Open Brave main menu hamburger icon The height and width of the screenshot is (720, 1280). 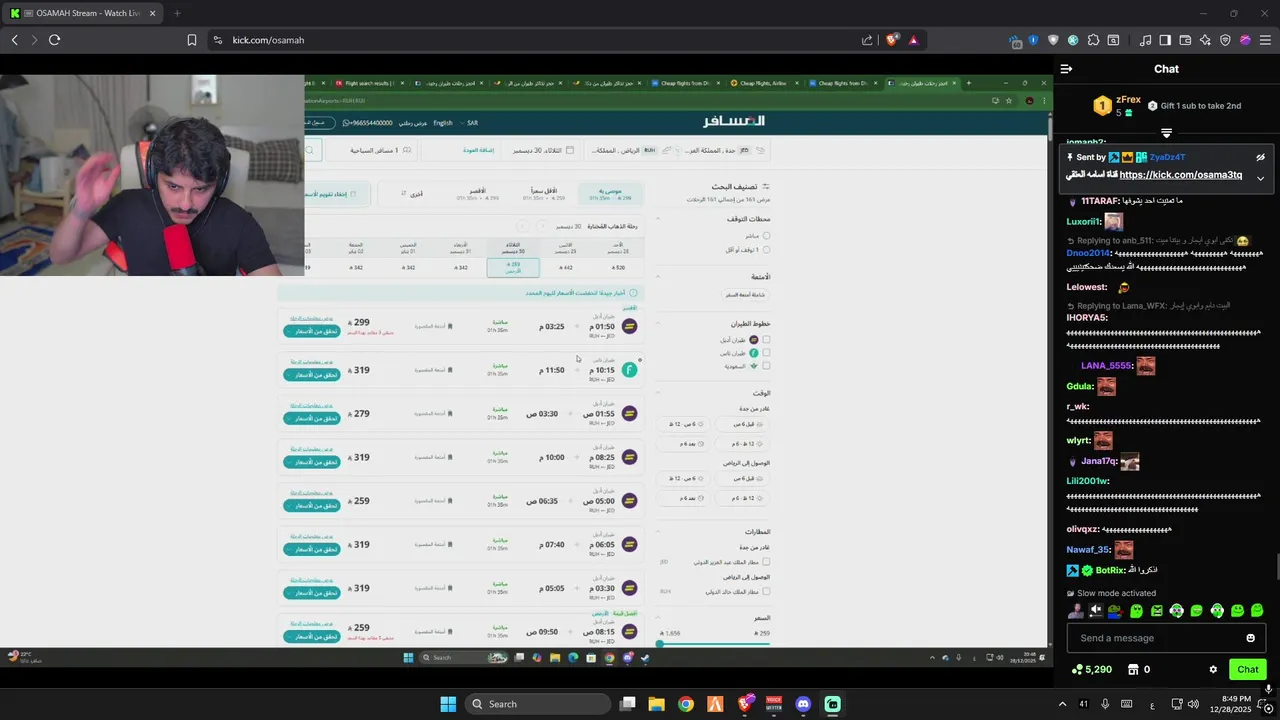point(1266,40)
